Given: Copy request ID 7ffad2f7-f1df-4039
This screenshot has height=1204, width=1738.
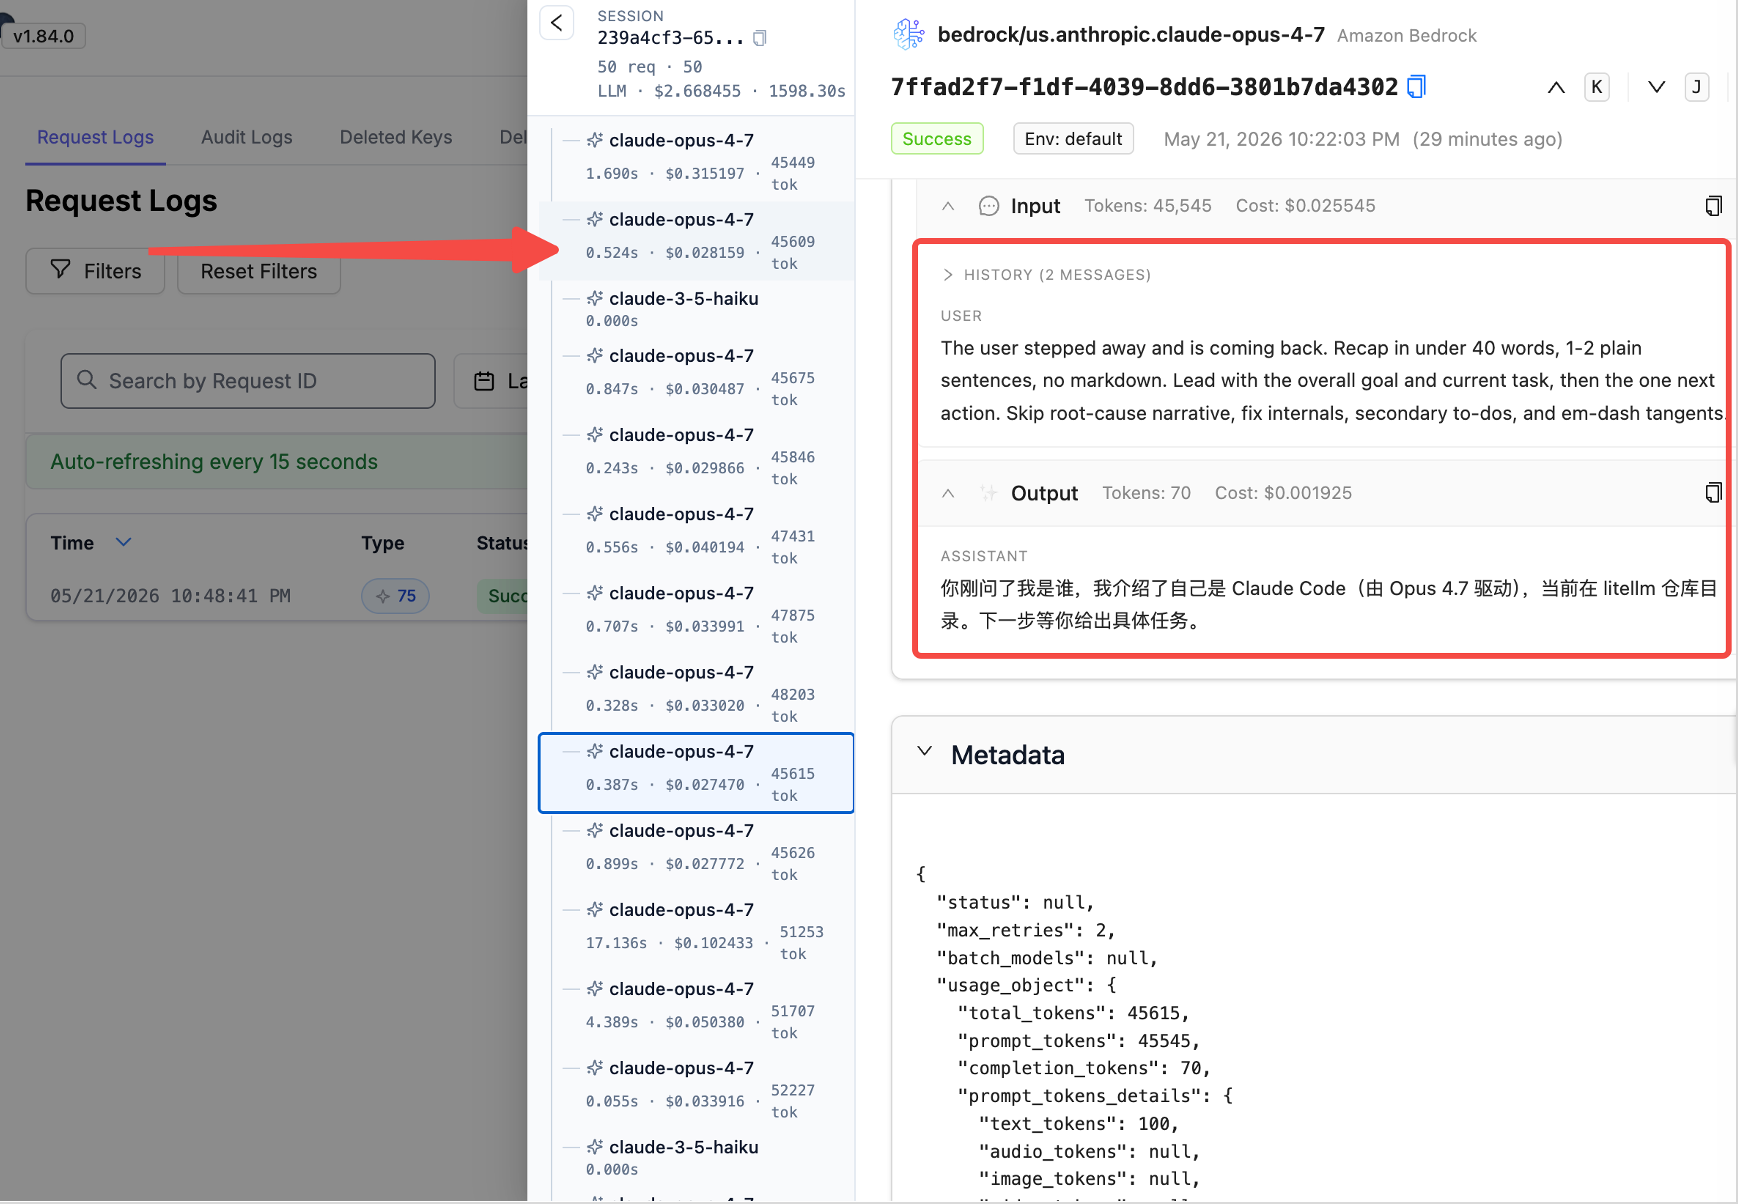Looking at the screenshot, I should 1416,87.
